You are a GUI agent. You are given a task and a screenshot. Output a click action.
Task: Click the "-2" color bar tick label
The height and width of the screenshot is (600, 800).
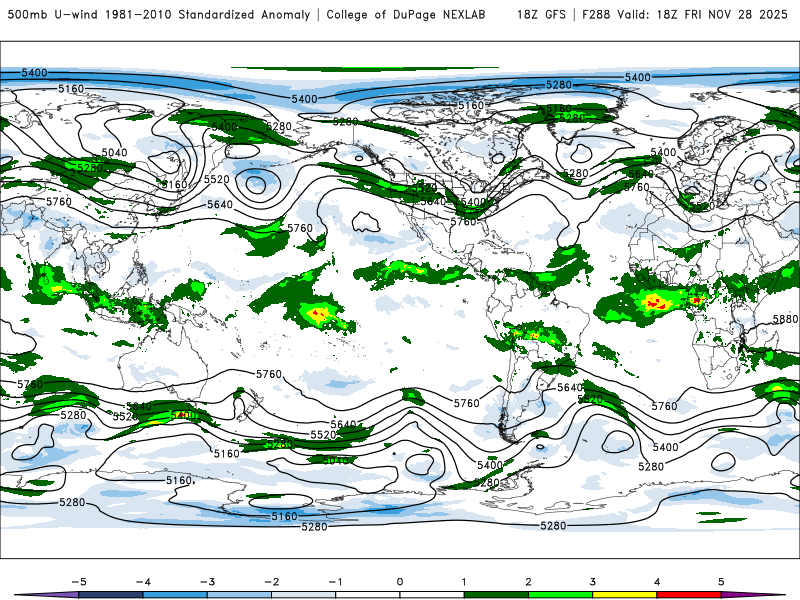(271, 582)
